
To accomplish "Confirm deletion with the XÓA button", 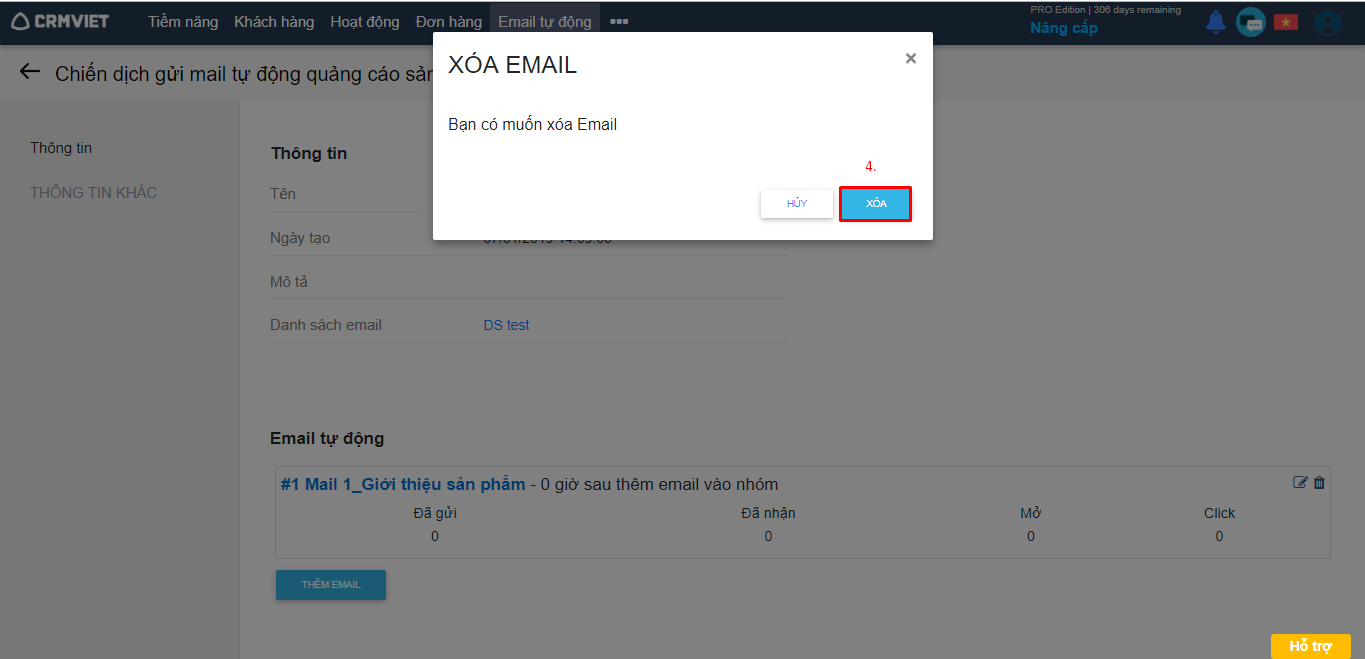I will pyautogui.click(x=876, y=204).
